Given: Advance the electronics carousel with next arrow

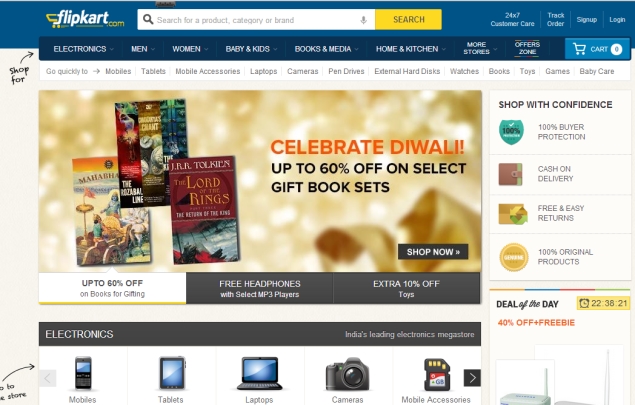Looking at the screenshot, I should (x=472, y=378).
